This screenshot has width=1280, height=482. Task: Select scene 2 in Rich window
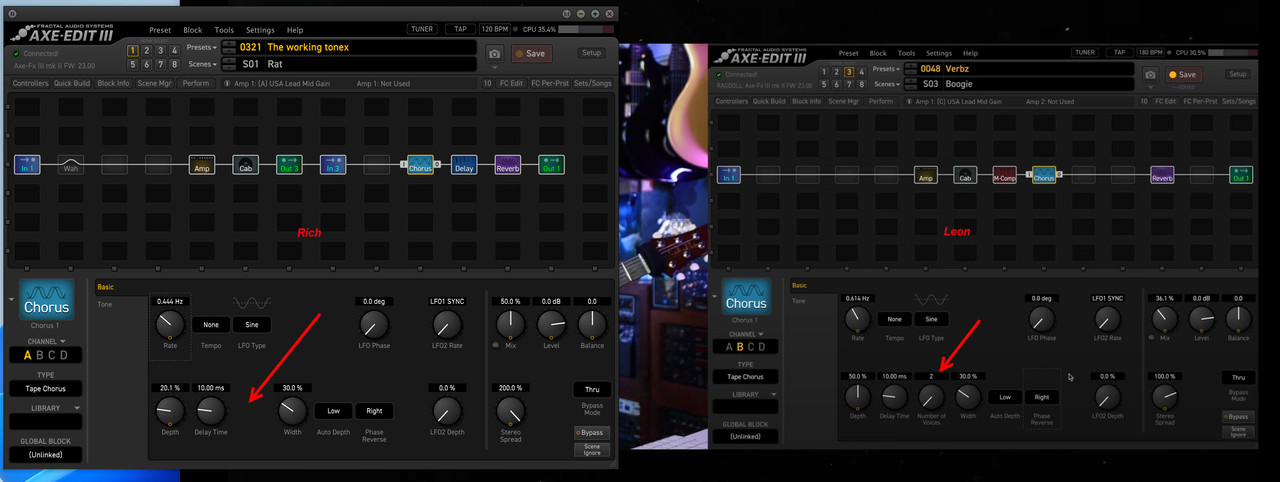(x=146, y=50)
